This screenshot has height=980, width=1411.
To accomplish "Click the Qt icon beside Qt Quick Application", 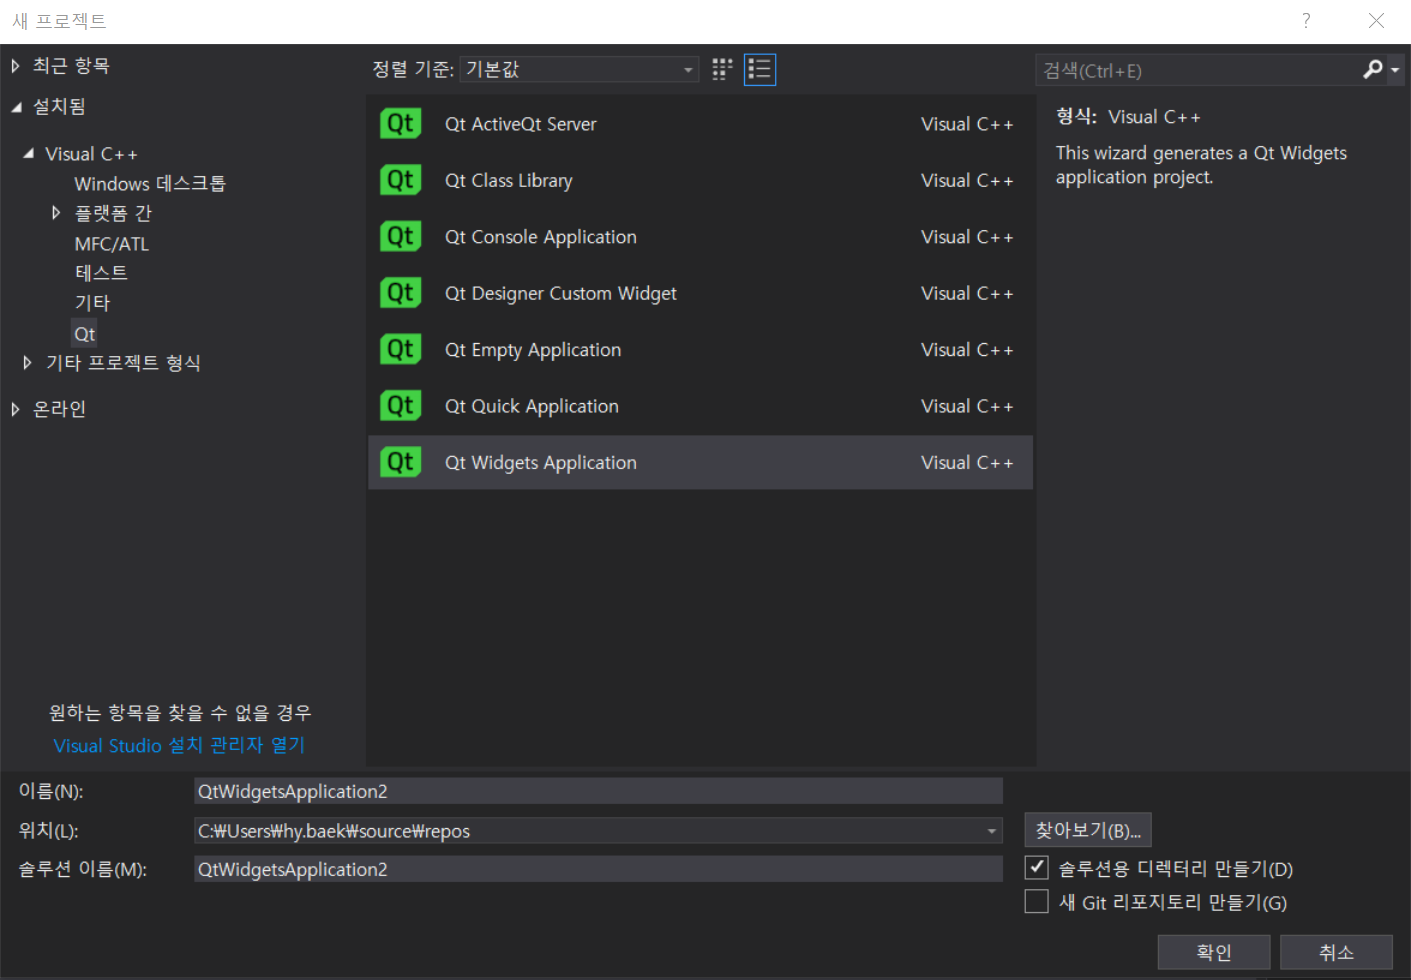I will tap(400, 406).
